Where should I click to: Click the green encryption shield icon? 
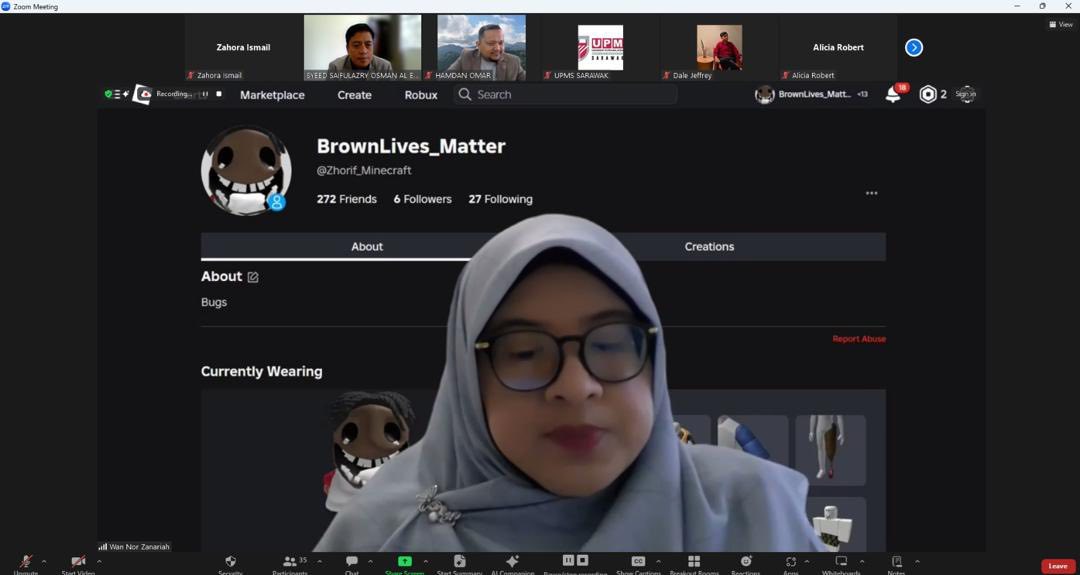point(108,94)
